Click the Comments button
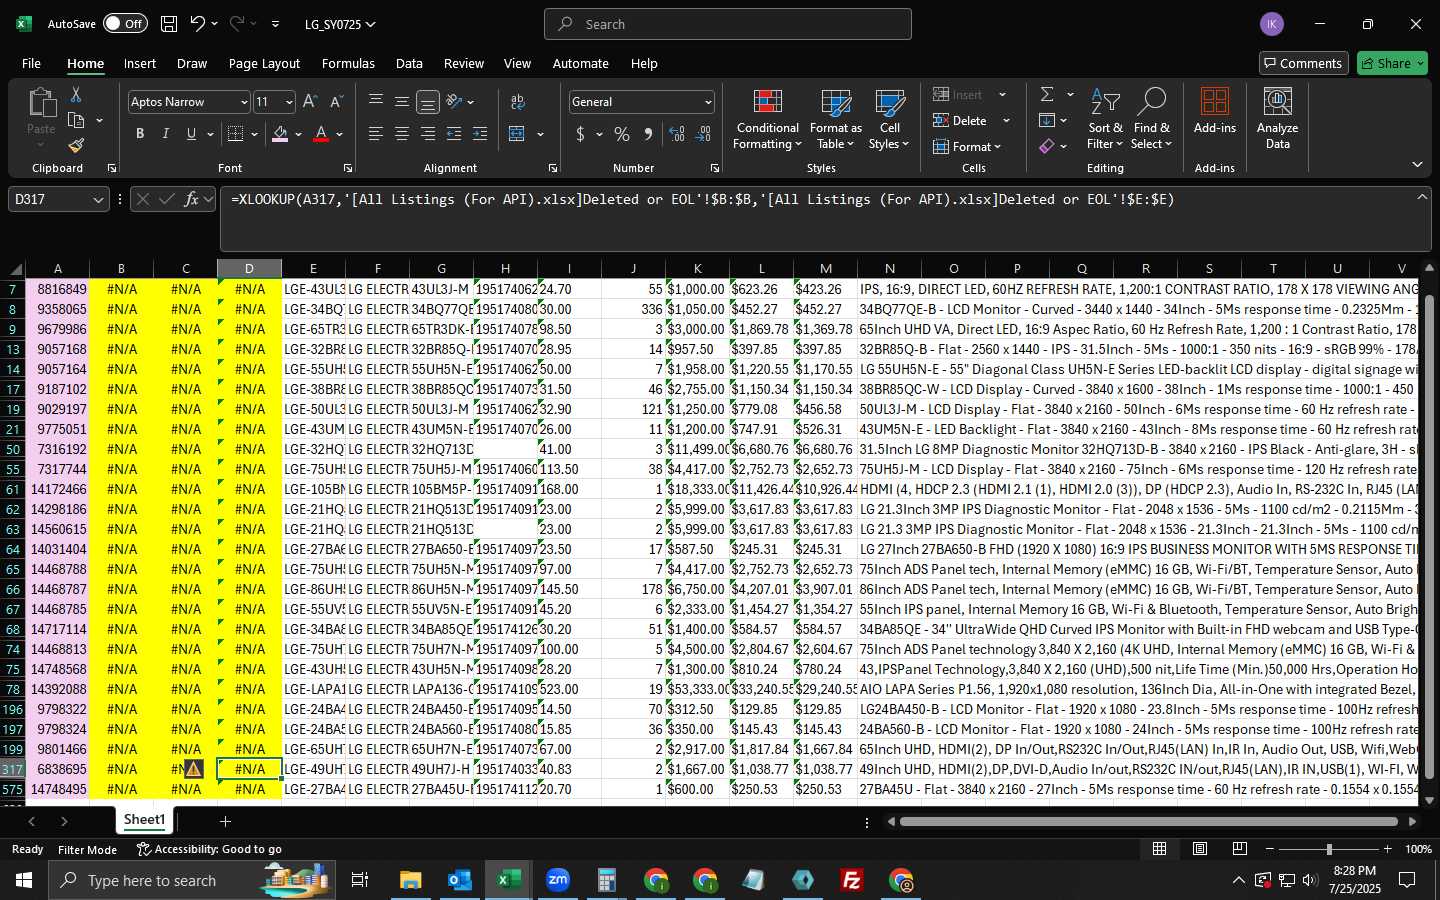The image size is (1440, 900). pos(1303,63)
